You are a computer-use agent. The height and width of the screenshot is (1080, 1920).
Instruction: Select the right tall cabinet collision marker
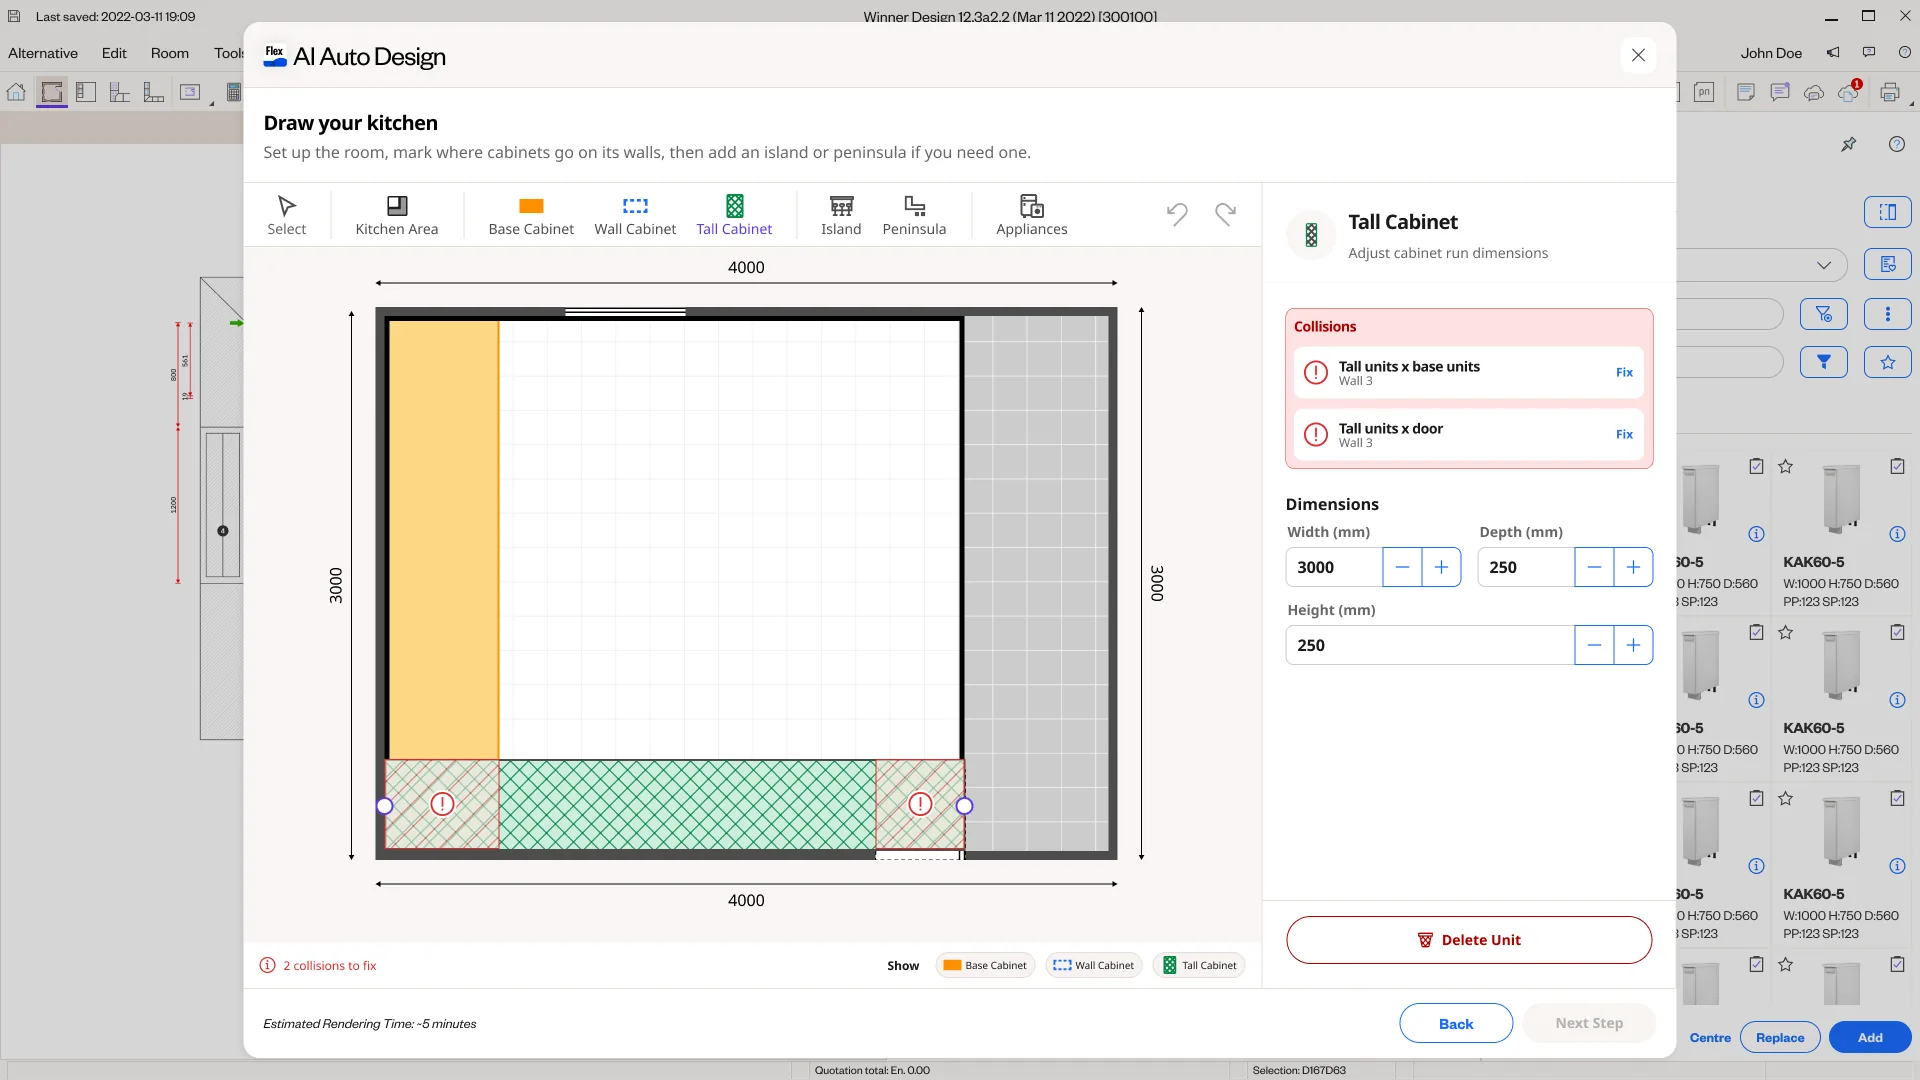pyautogui.click(x=920, y=803)
